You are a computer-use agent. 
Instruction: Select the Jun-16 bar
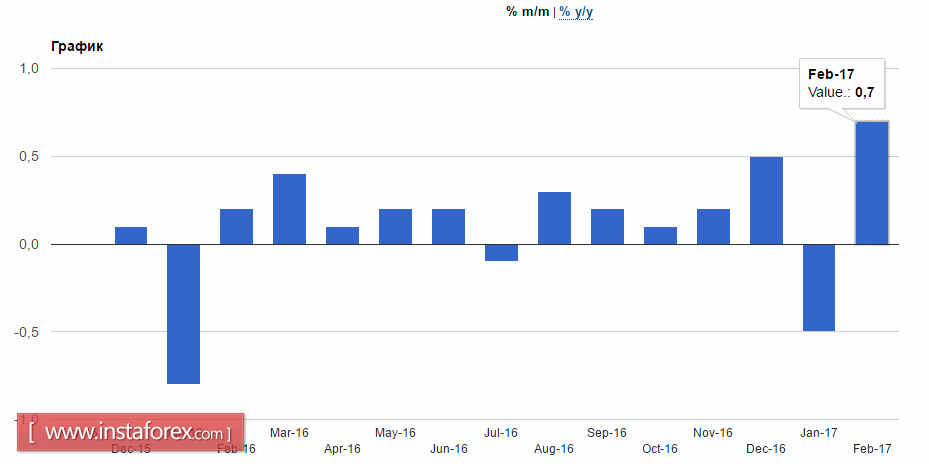click(448, 227)
